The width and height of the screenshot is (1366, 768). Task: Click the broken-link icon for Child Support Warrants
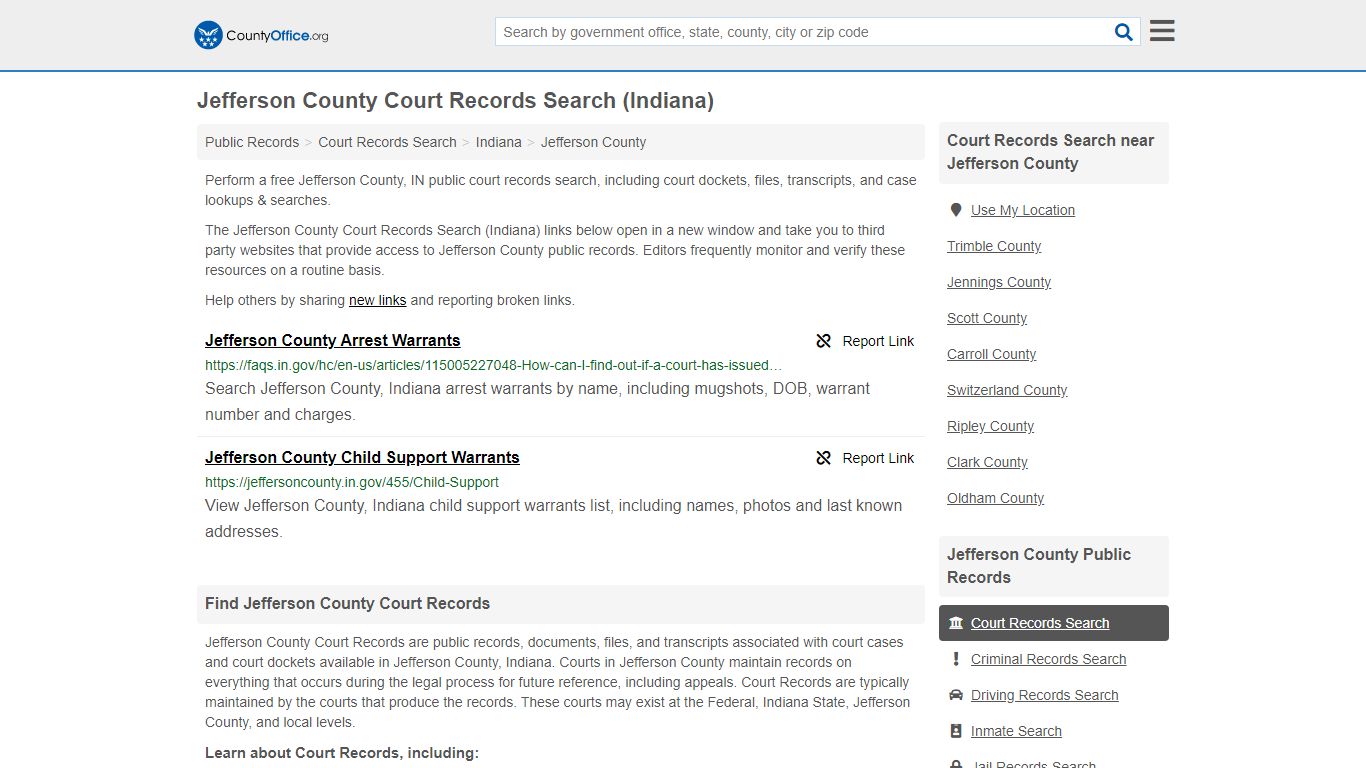[824, 458]
